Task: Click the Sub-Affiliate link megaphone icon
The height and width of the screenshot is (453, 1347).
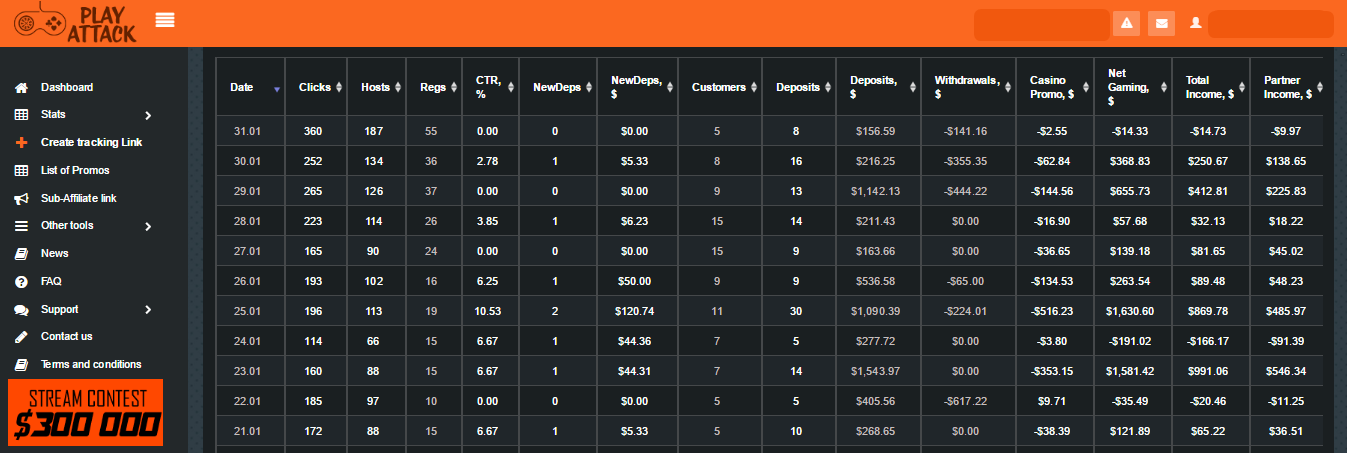Action: [x=21, y=199]
